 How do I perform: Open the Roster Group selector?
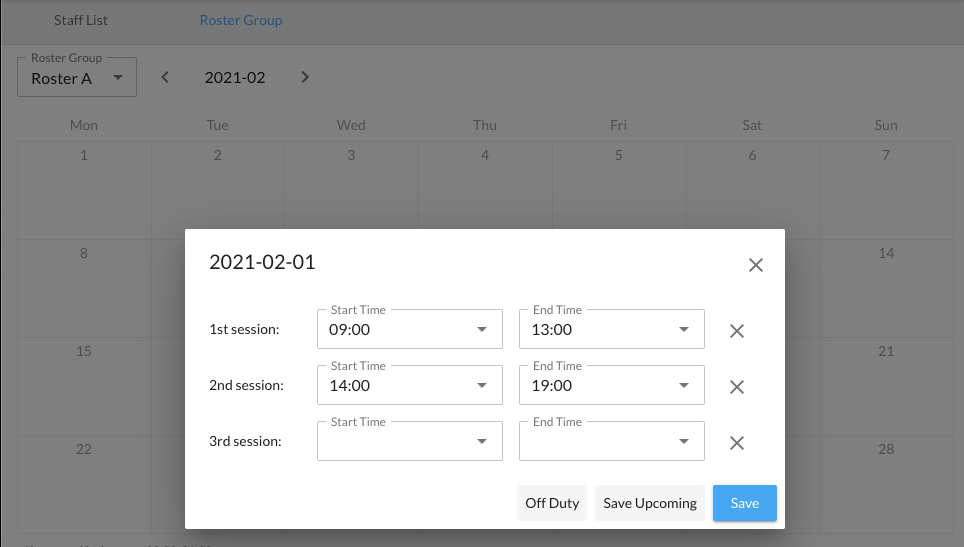coord(77,78)
